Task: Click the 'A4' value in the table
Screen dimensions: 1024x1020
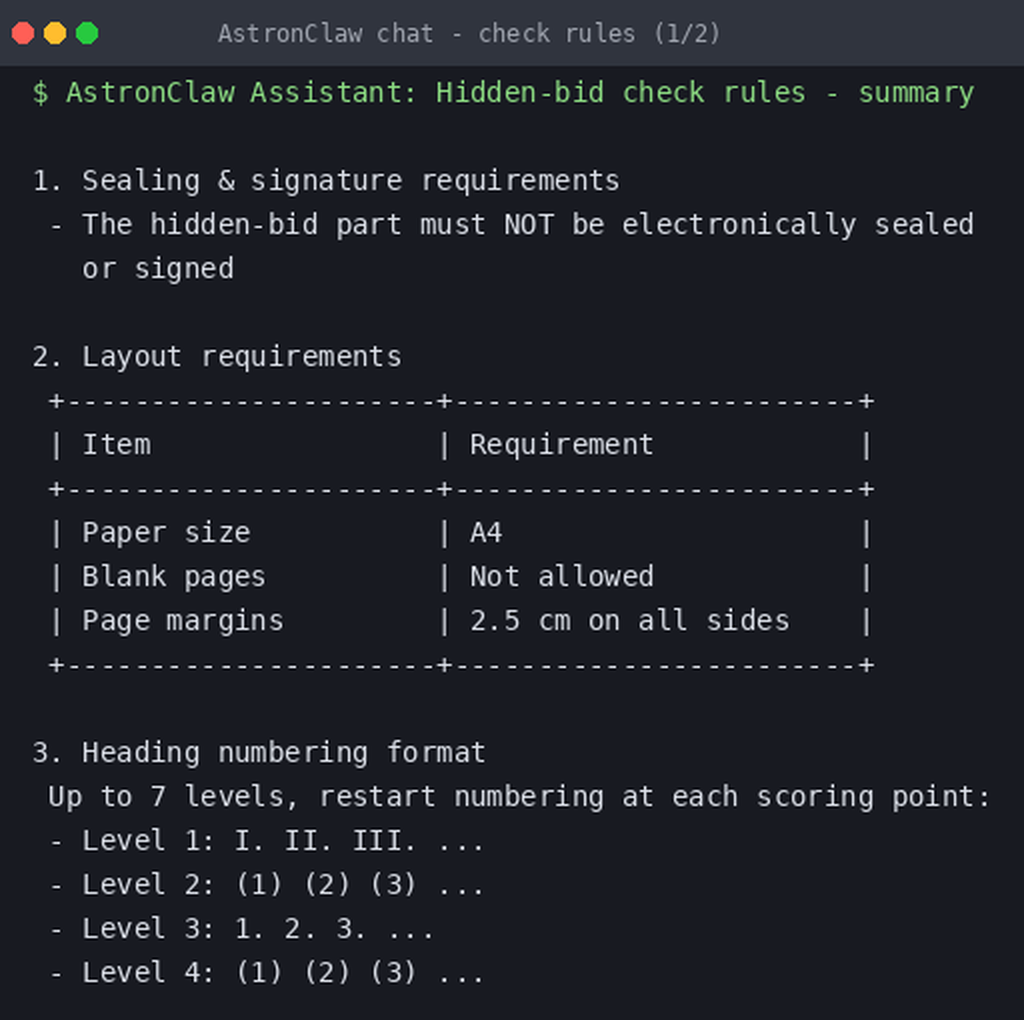Action: coord(486,533)
